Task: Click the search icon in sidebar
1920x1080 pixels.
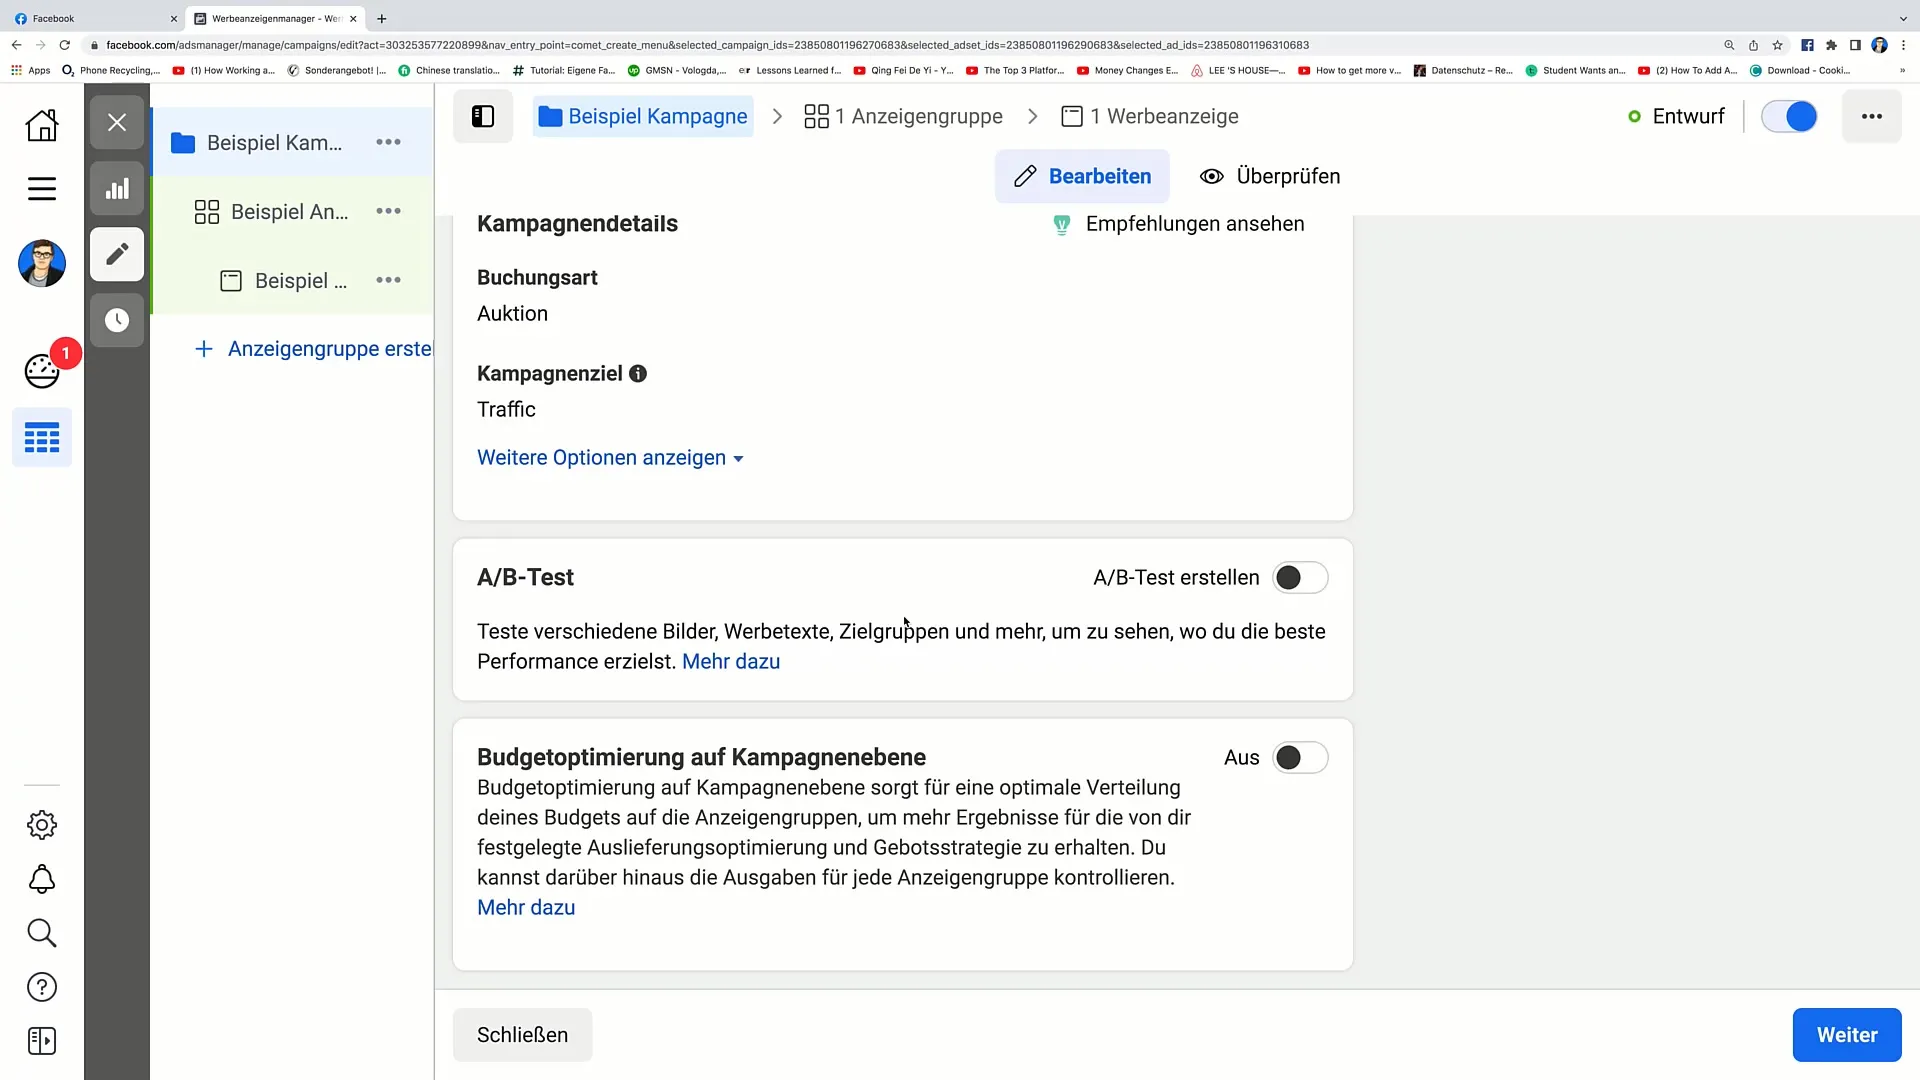Action: 41,932
